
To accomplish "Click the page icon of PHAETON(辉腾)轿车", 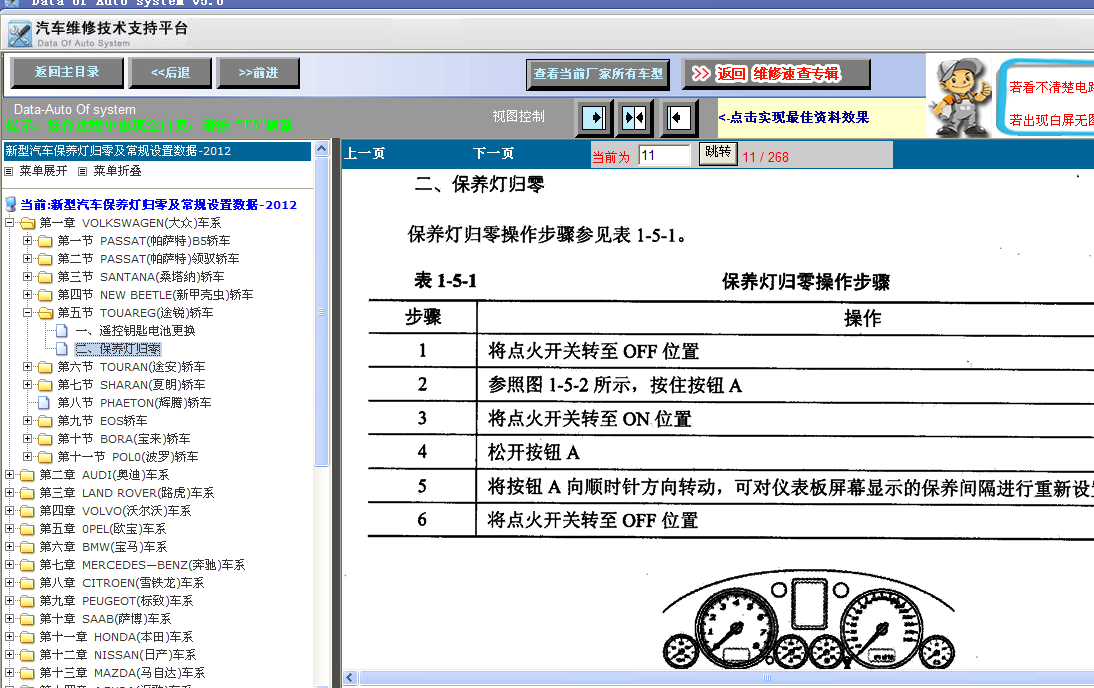I will [44, 403].
